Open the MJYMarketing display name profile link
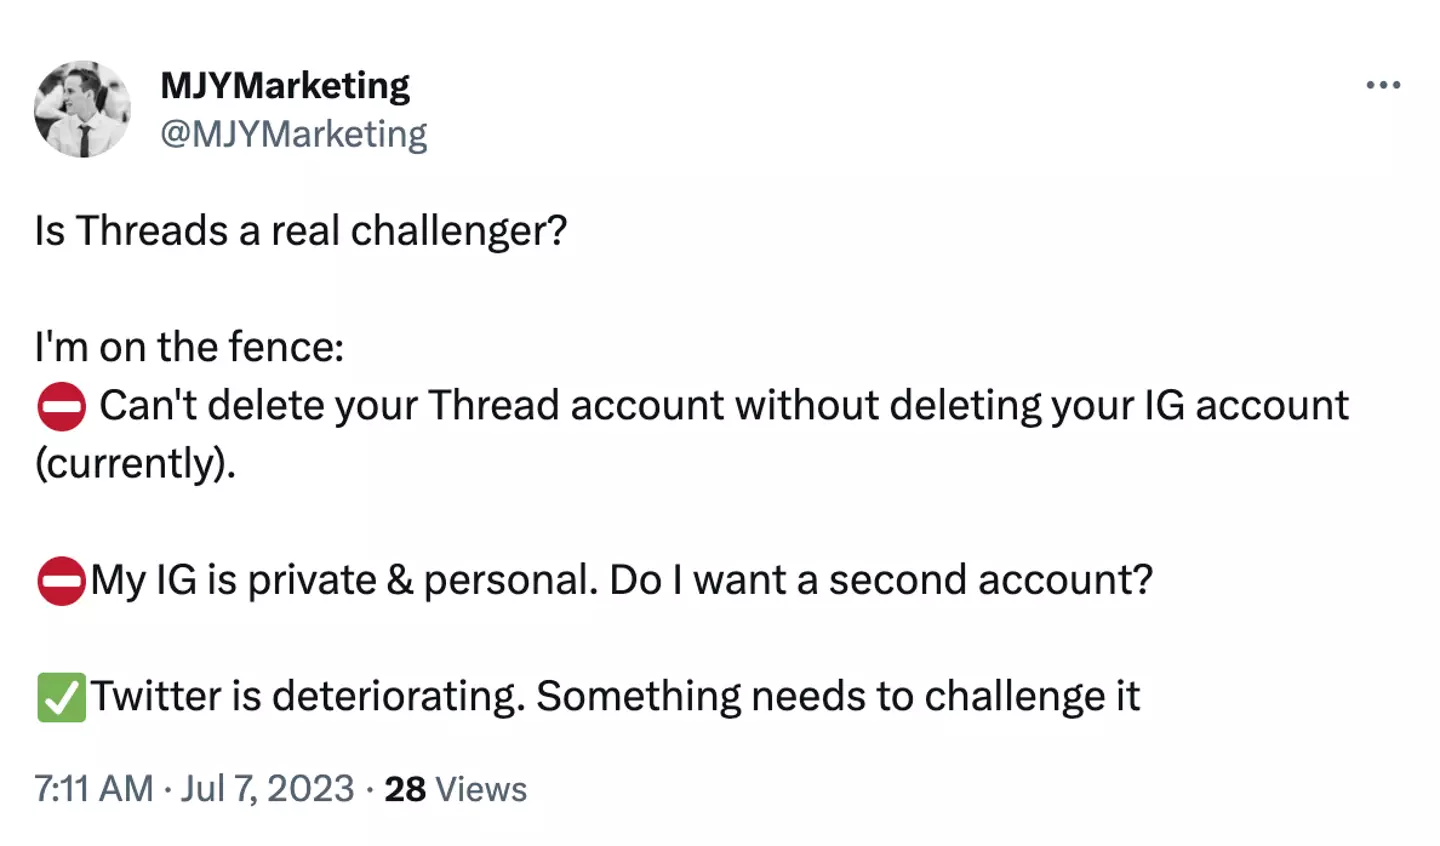The image size is (1440, 846). tap(285, 86)
